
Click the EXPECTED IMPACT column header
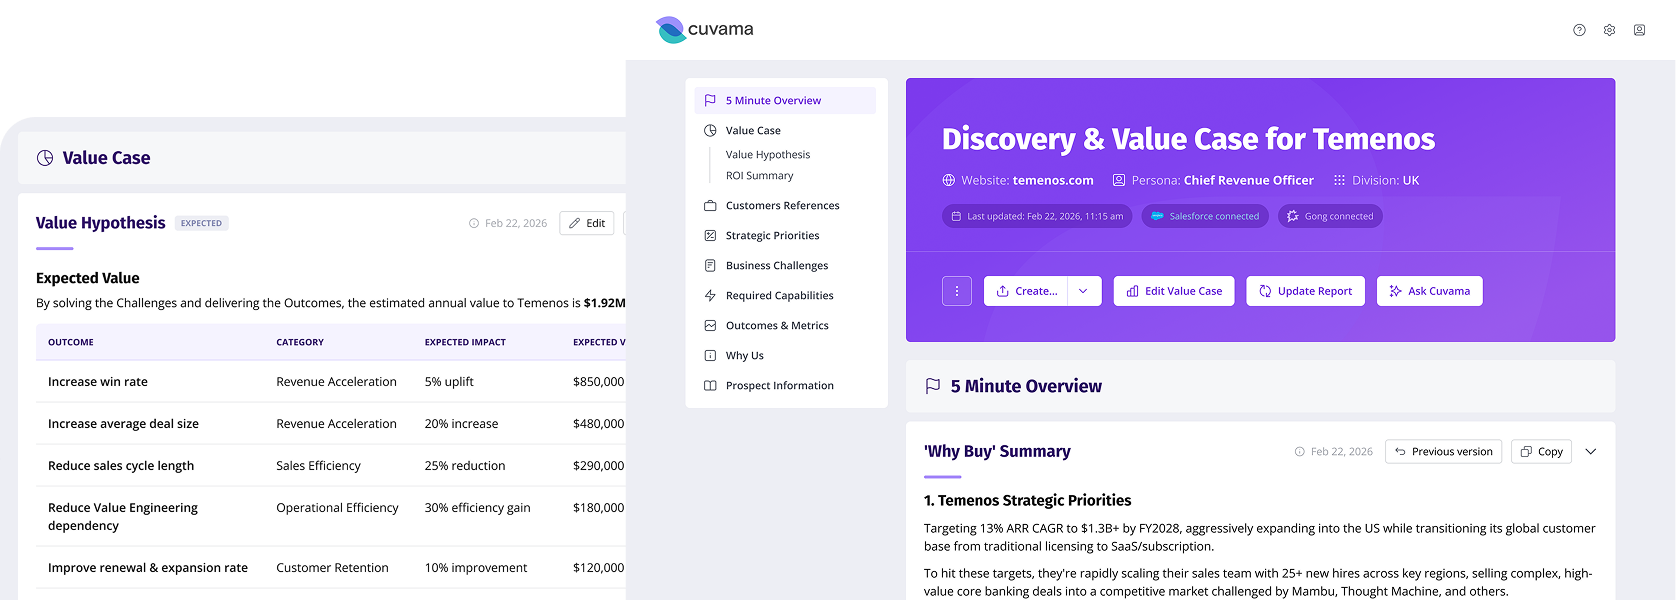click(x=465, y=342)
